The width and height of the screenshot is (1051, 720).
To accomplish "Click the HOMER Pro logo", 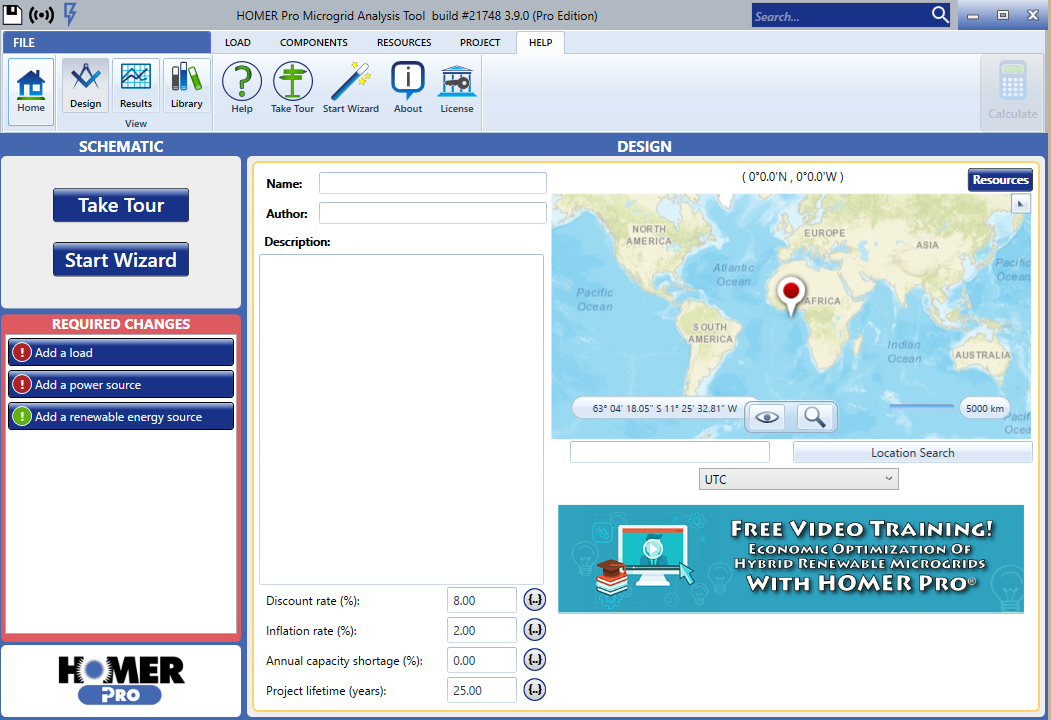I will coord(121,680).
